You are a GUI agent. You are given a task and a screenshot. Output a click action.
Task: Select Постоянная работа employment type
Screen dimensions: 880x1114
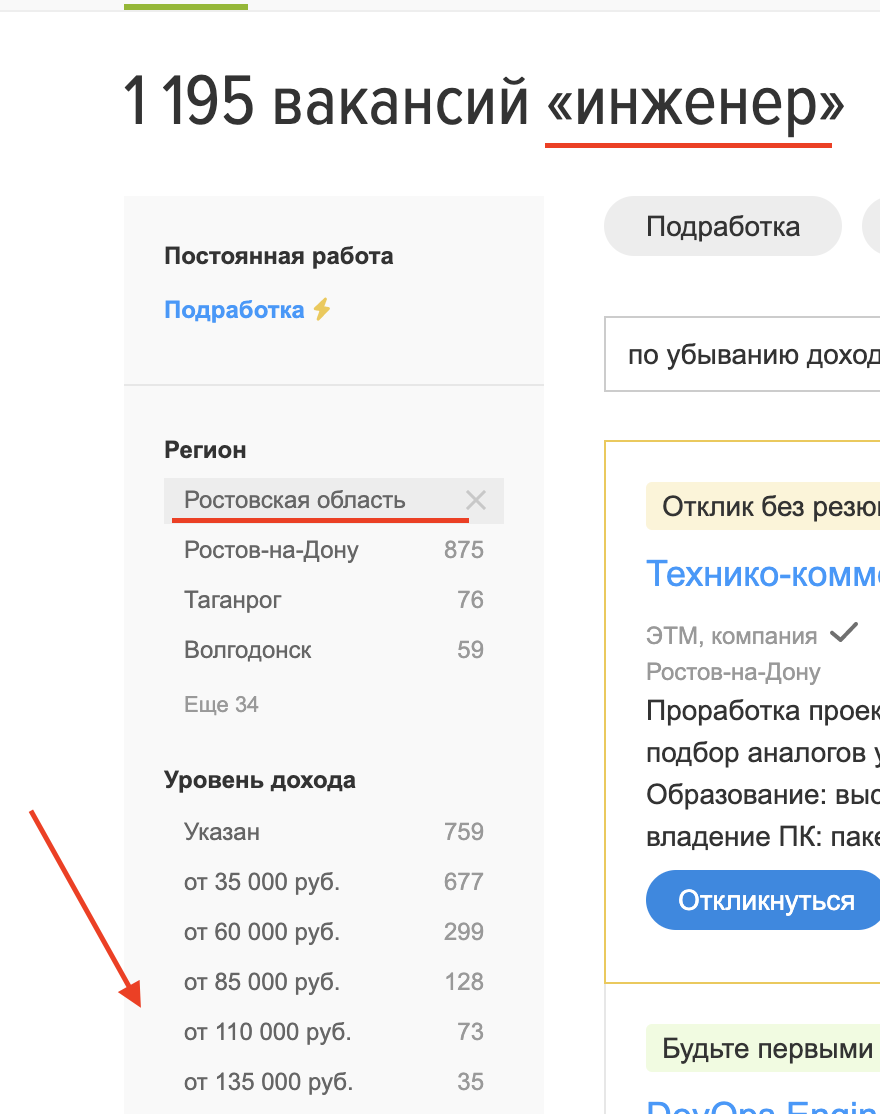[278, 256]
